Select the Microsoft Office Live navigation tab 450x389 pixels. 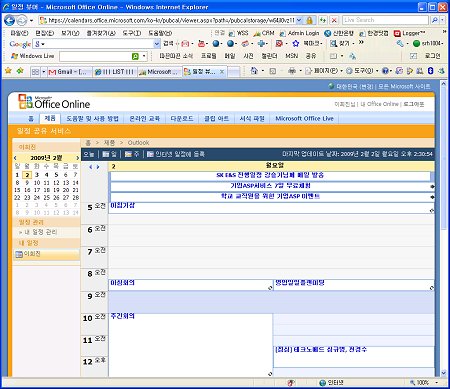[x=304, y=119]
